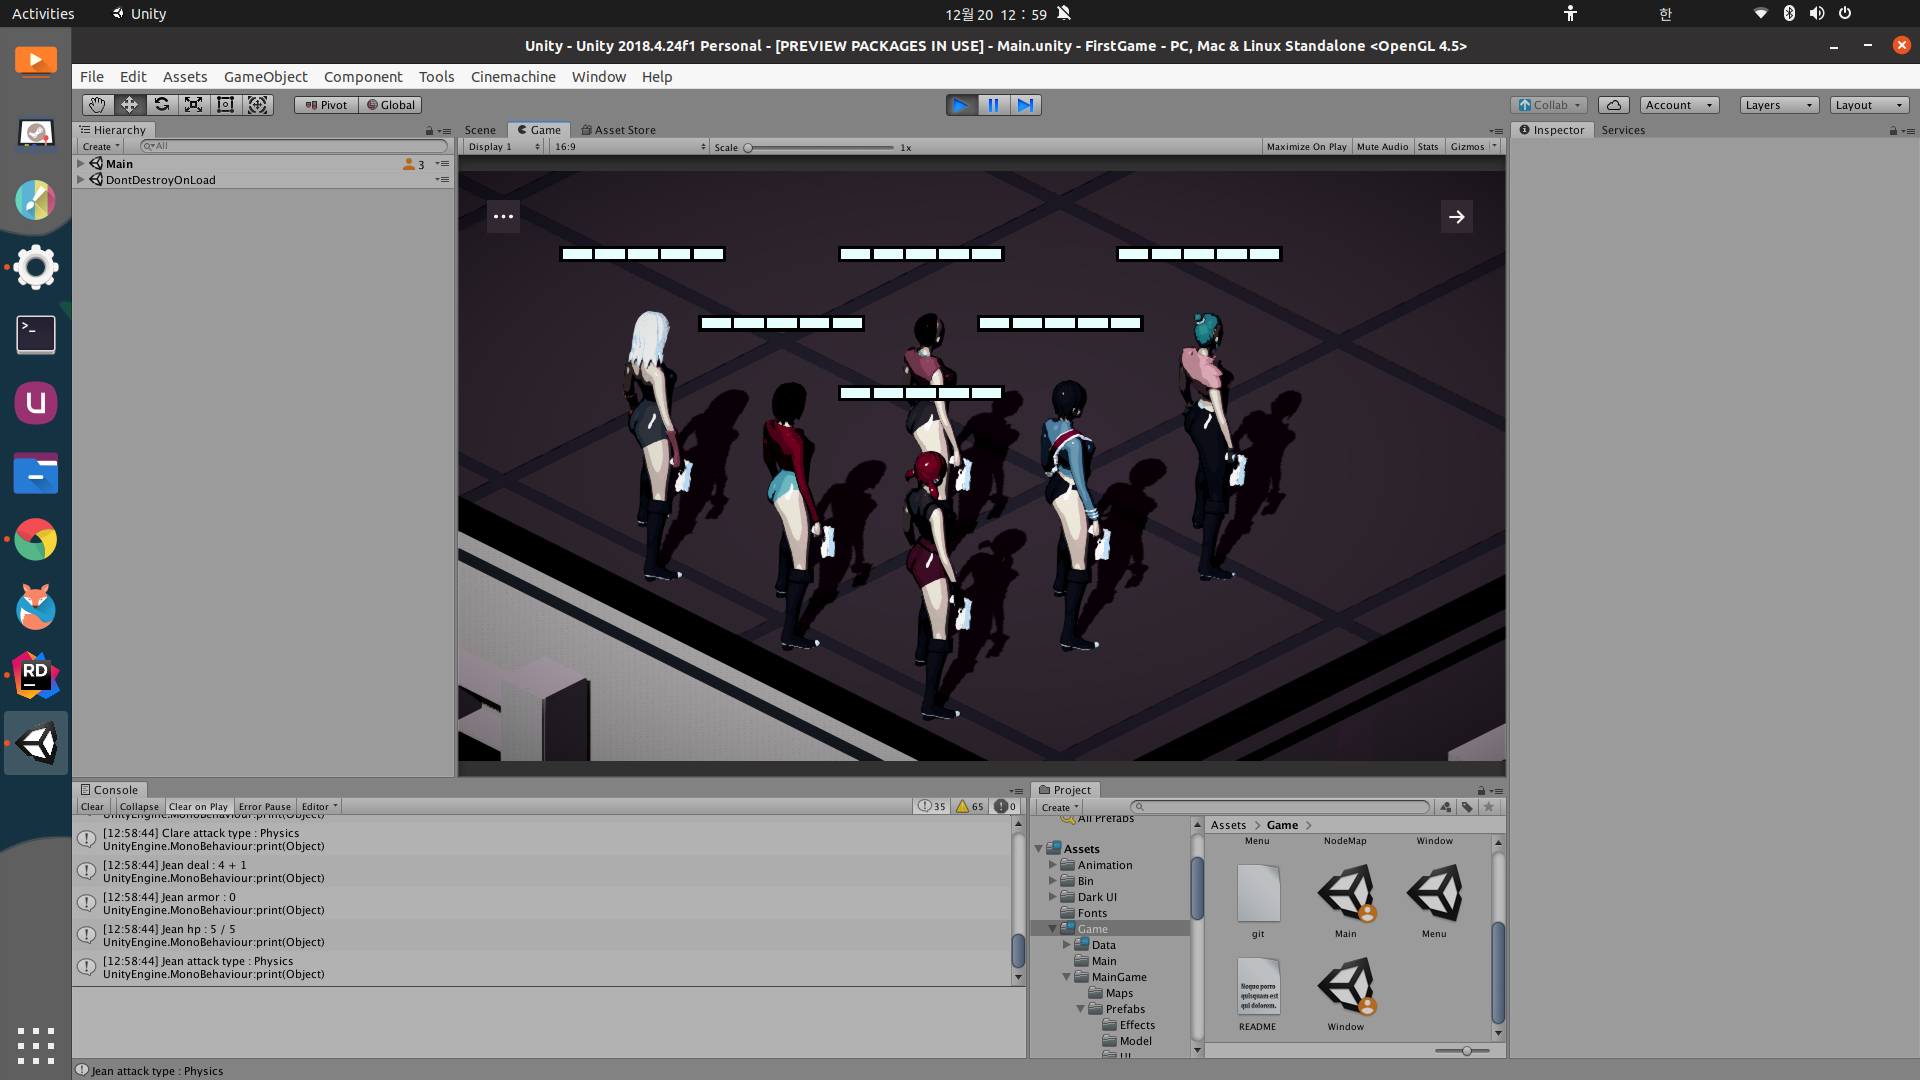Open Console Editor dropdown

click(320, 806)
